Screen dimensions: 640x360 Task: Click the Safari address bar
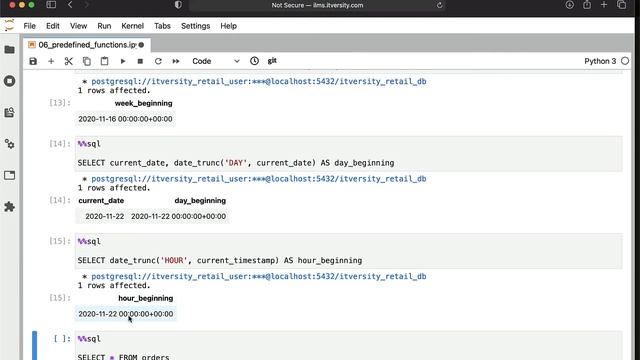(x=317, y=5)
